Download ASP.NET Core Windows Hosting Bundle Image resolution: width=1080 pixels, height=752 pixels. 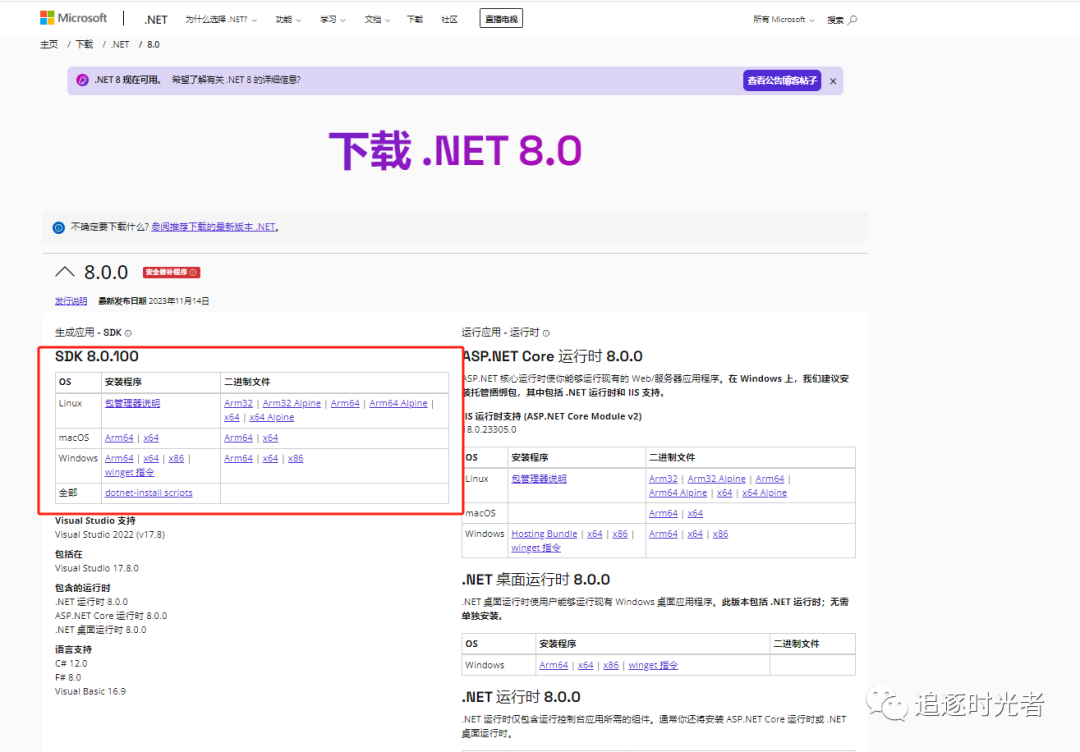coord(544,534)
